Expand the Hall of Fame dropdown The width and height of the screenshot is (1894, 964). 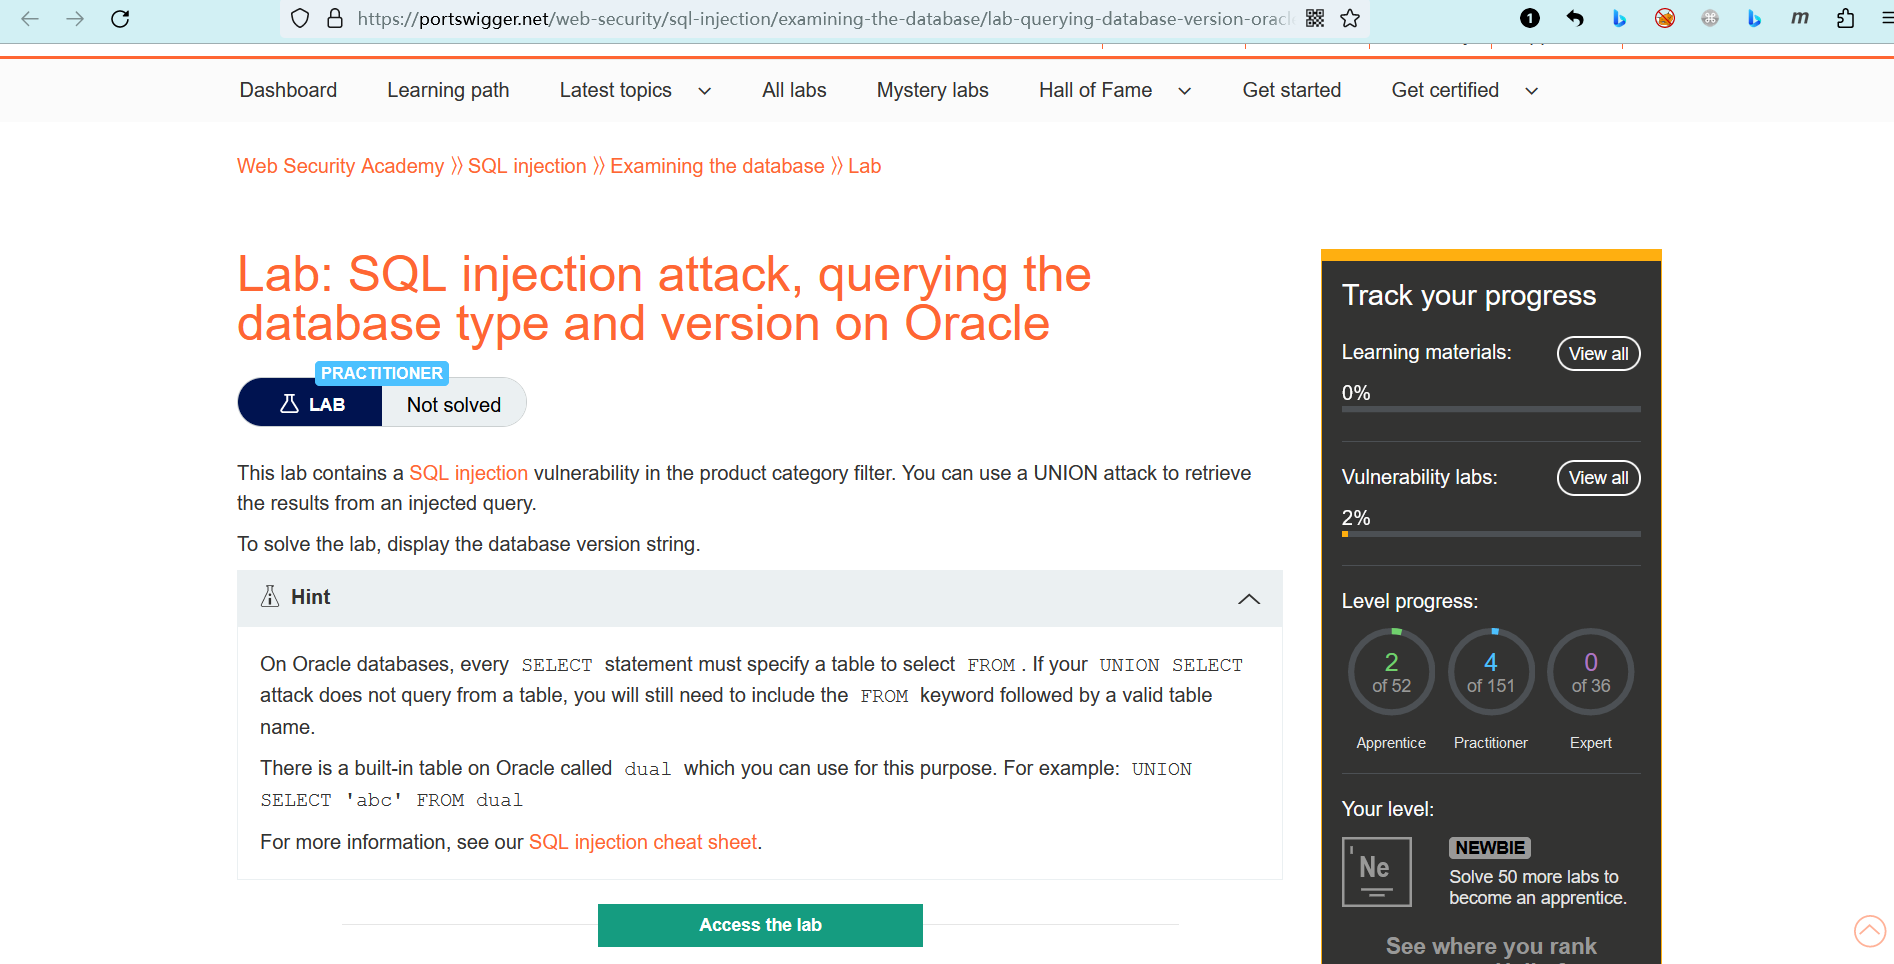1184,91
